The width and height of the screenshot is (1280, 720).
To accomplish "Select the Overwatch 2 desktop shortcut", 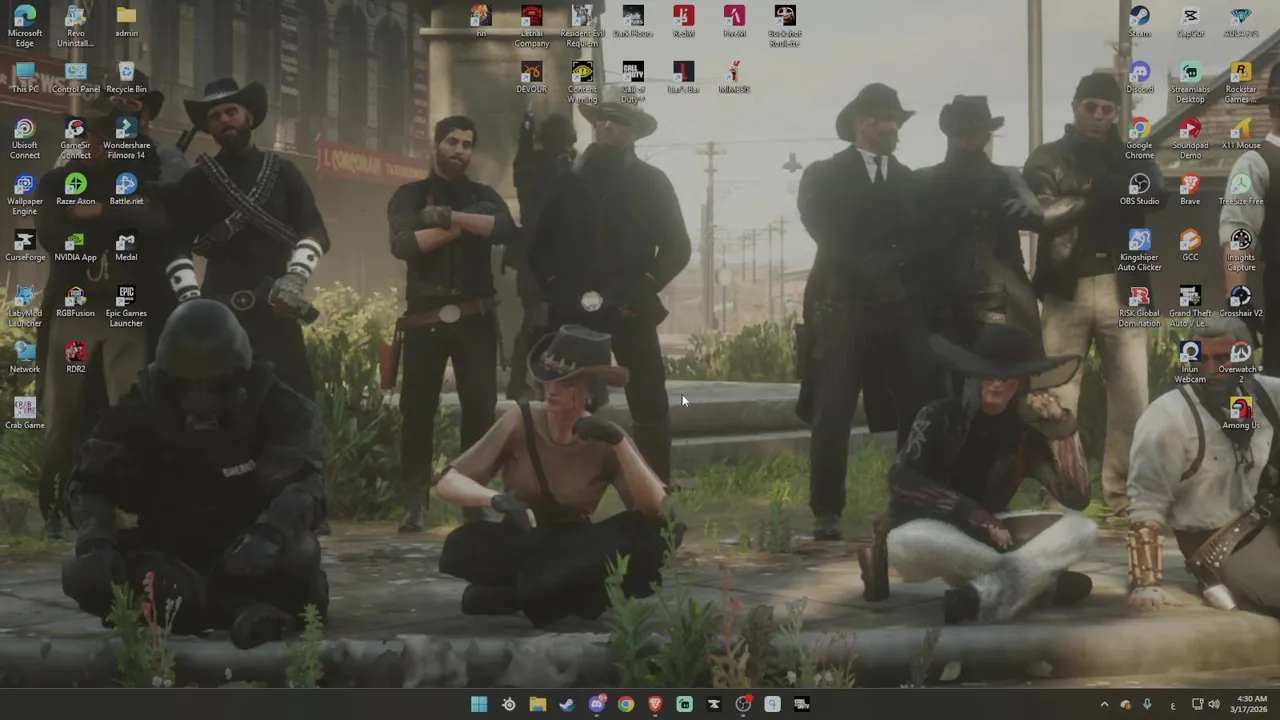I will point(1241,362).
